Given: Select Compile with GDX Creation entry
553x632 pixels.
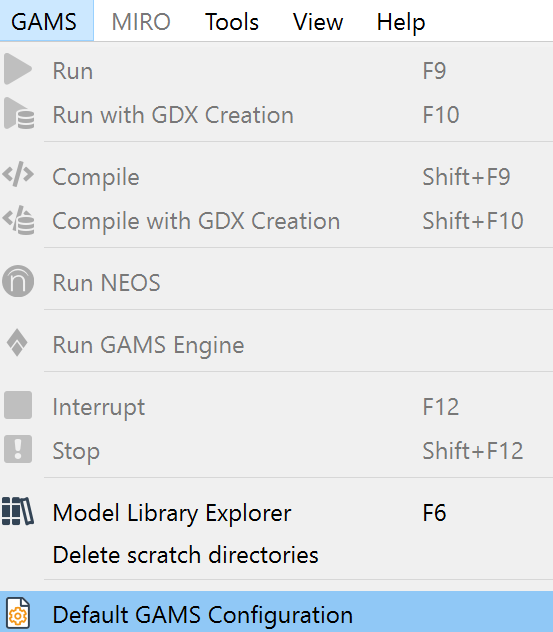Looking at the screenshot, I should [276, 221].
